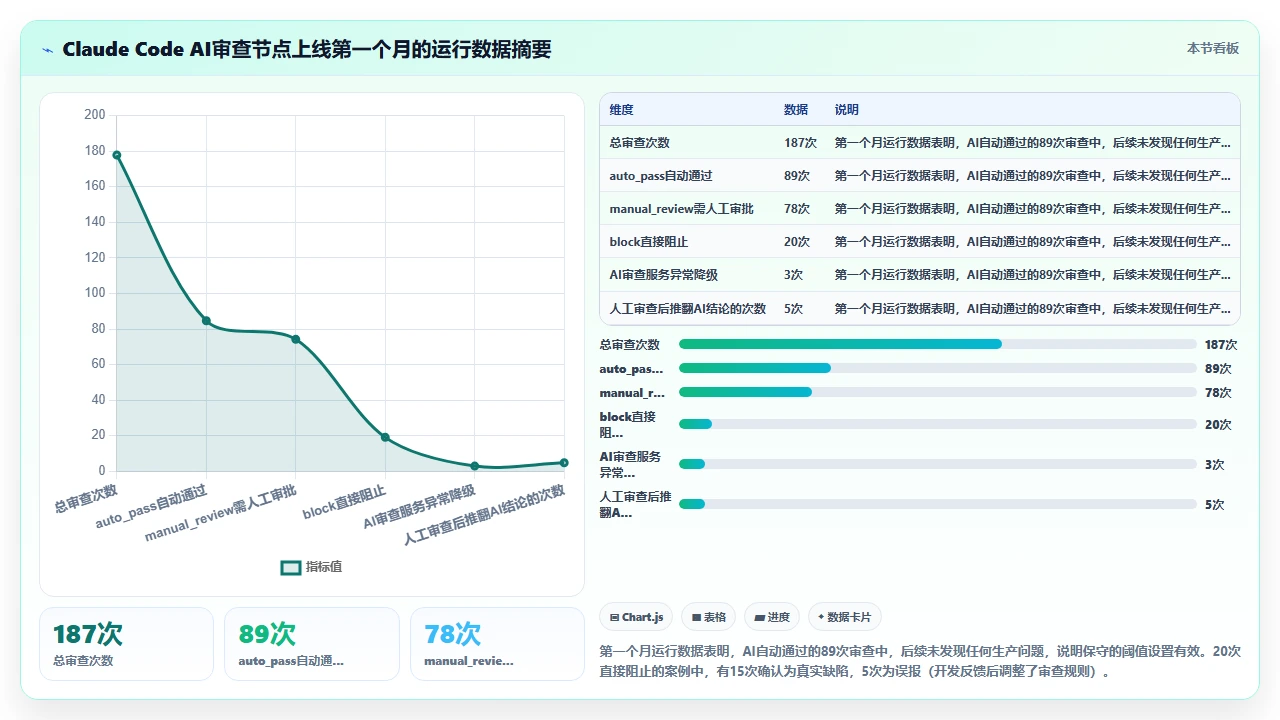Click the block直接阻... progress bar
1280x720 pixels.
click(x=937, y=424)
